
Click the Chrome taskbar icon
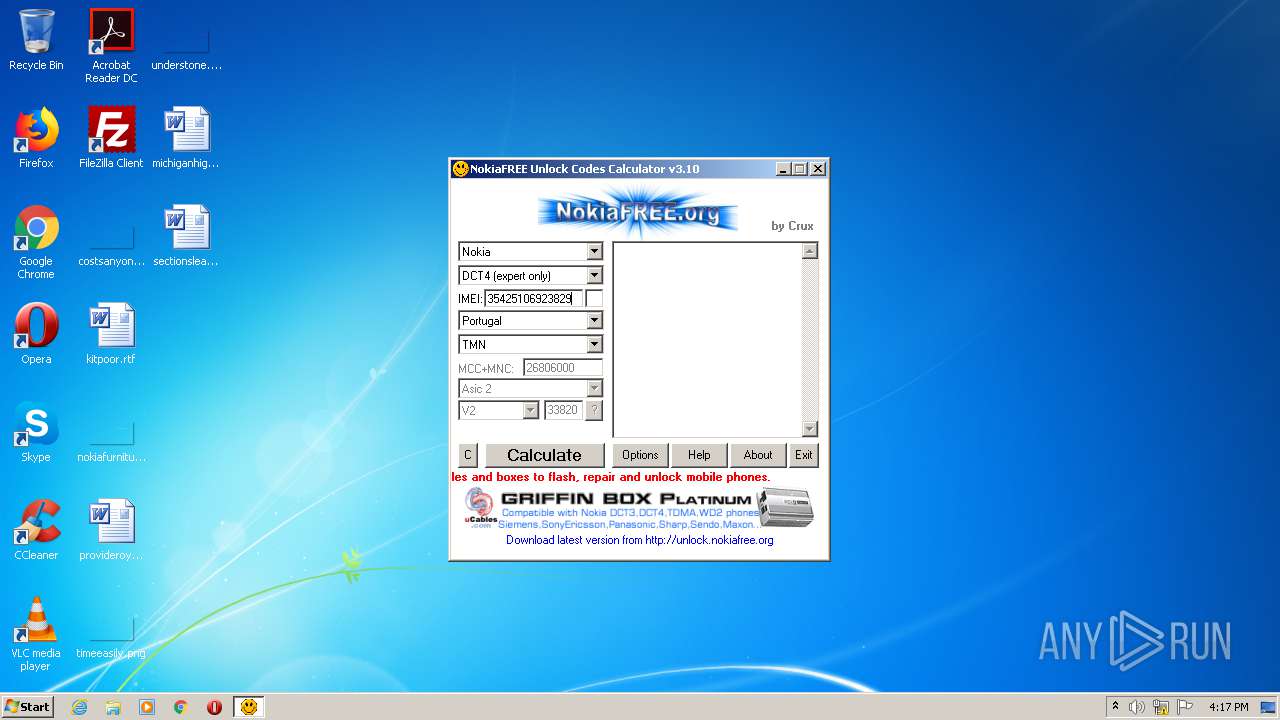[181, 707]
